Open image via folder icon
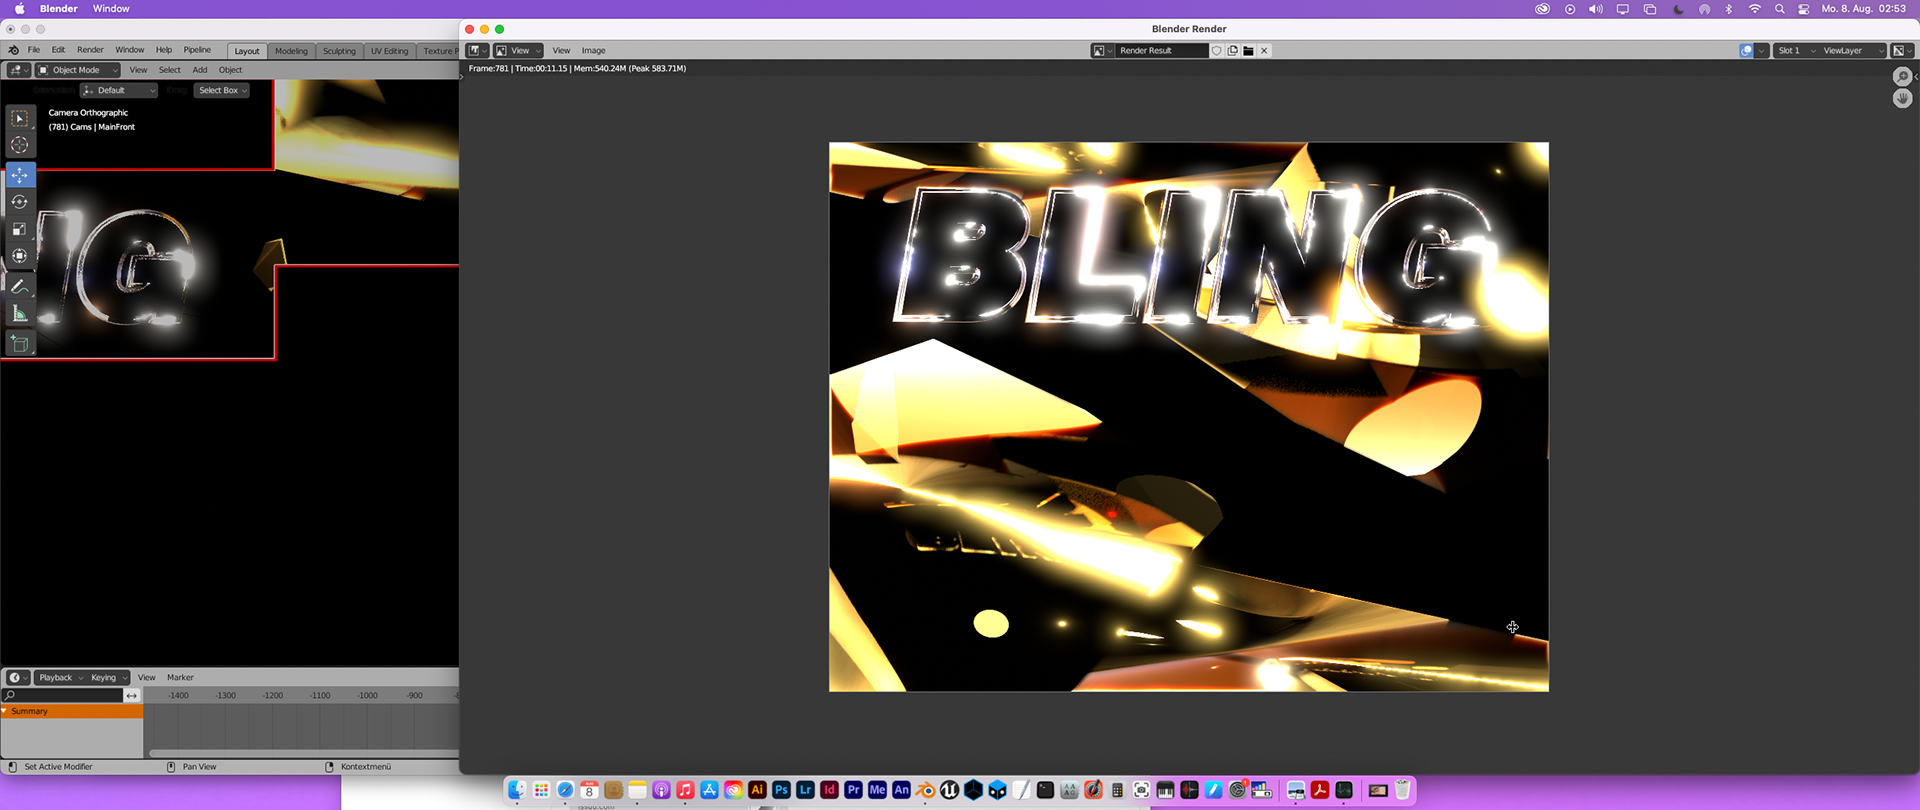The image size is (1920, 810). click(1248, 51)
